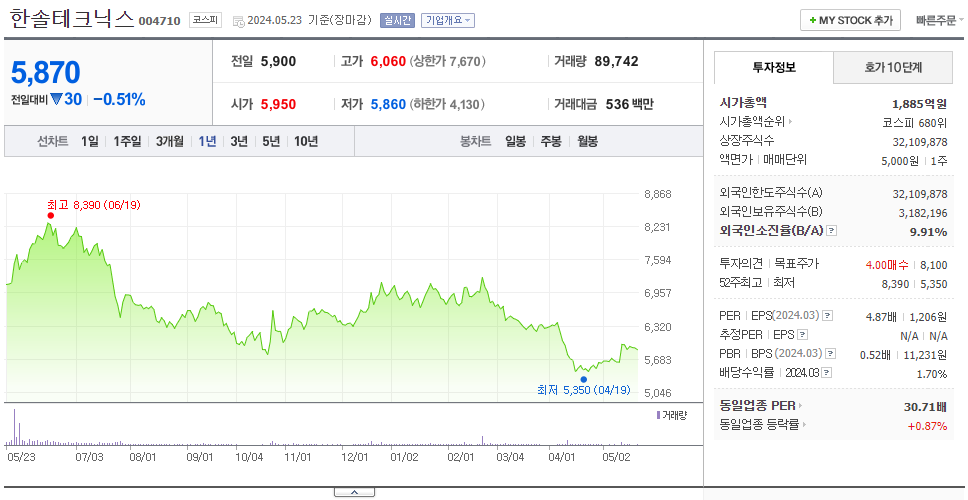Click the 8,868 price axis label
The height and width of the screenshot is (500, 968).
click(x=657, y=194)
